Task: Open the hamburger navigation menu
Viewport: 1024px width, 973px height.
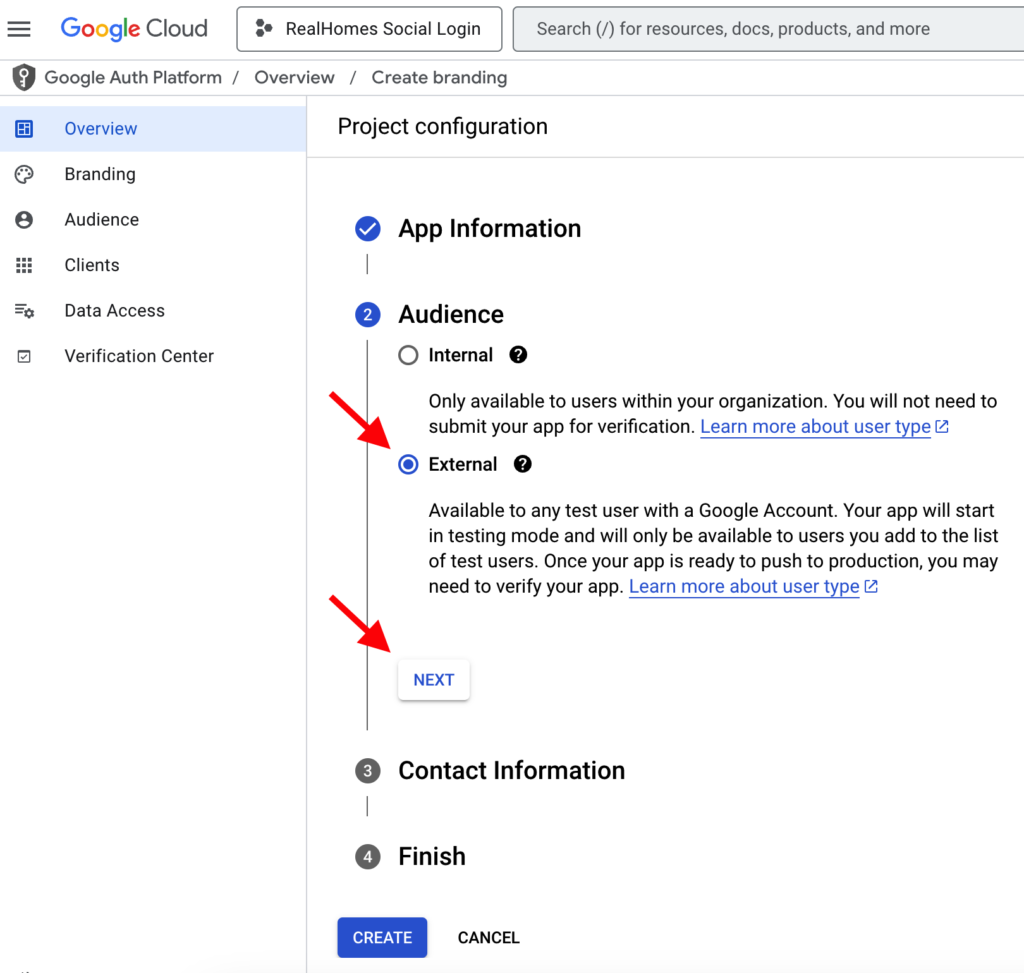Action: pos(19,29)
